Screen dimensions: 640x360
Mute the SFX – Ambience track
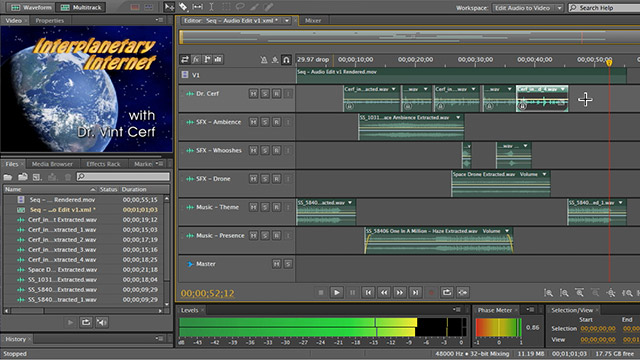(x=253, y=122)
